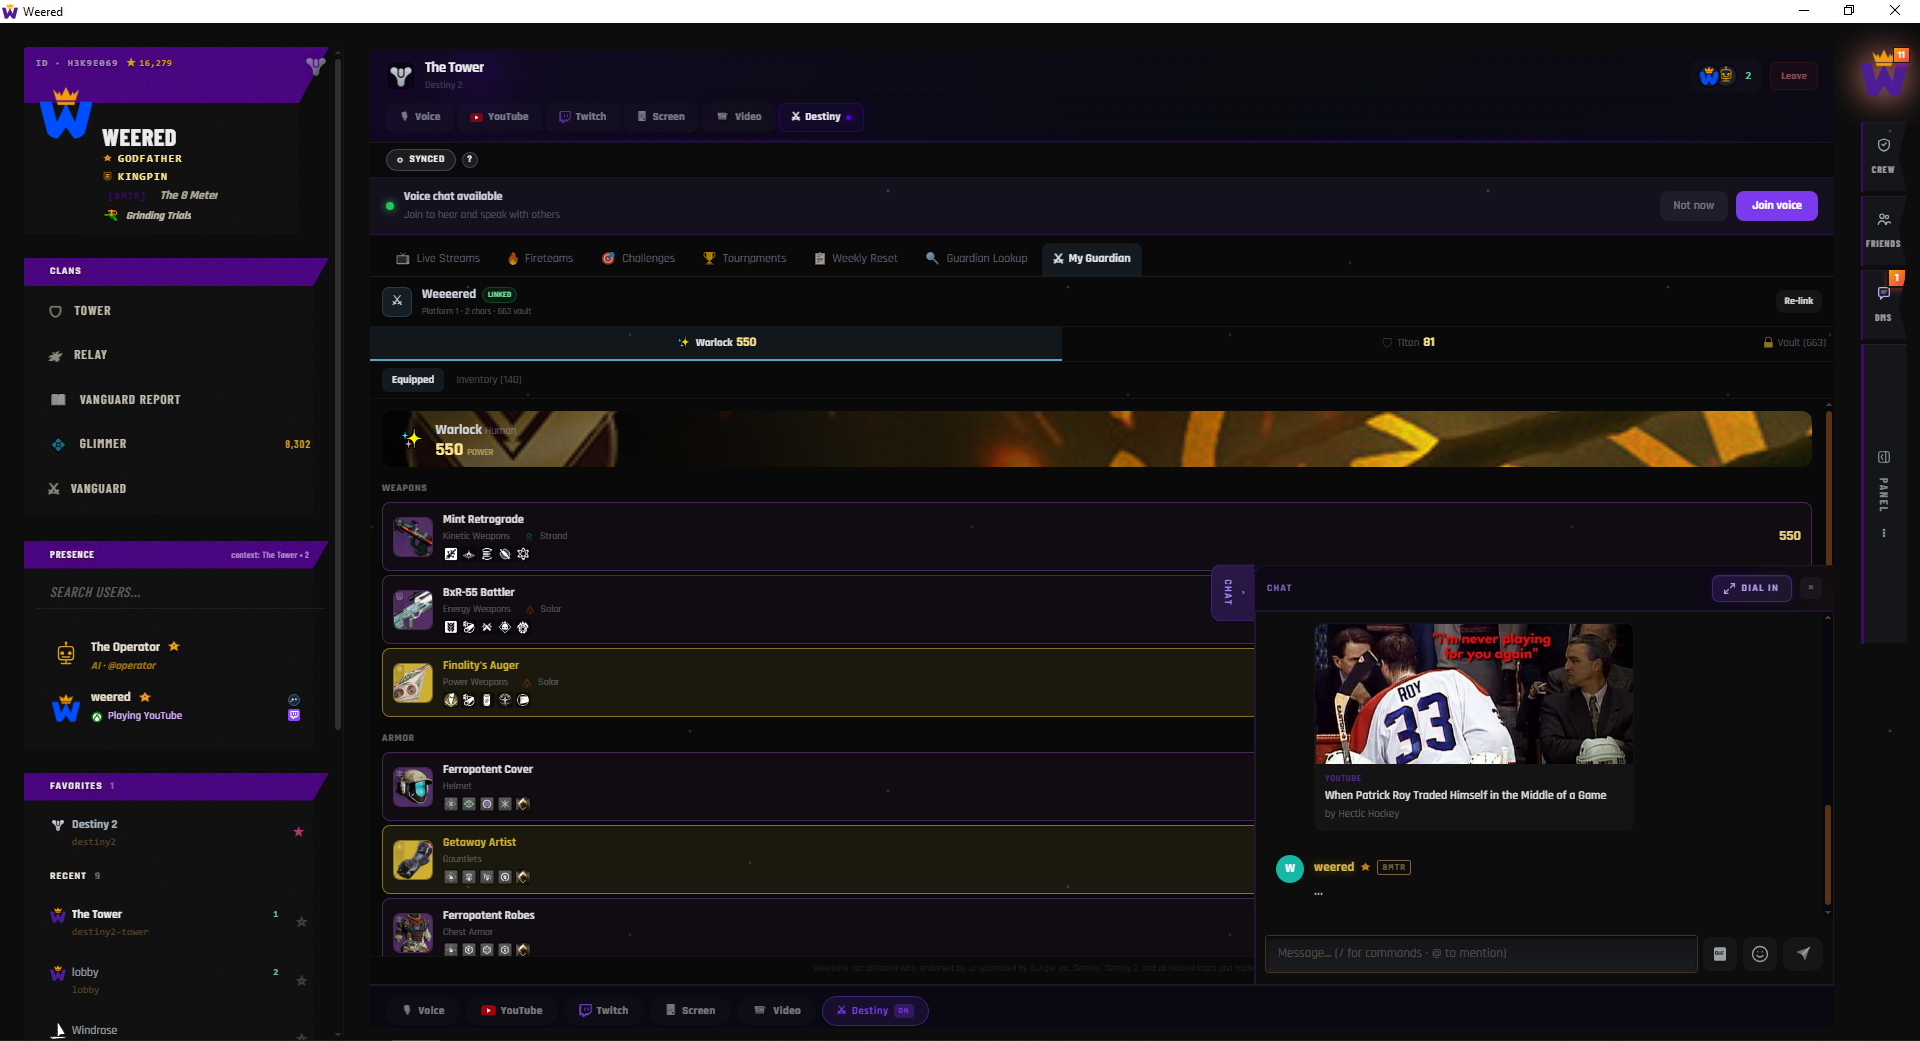Select the Titan 81 character tab
The width and height of the screenshot is (1920, 1041).
click(1408, 343)
